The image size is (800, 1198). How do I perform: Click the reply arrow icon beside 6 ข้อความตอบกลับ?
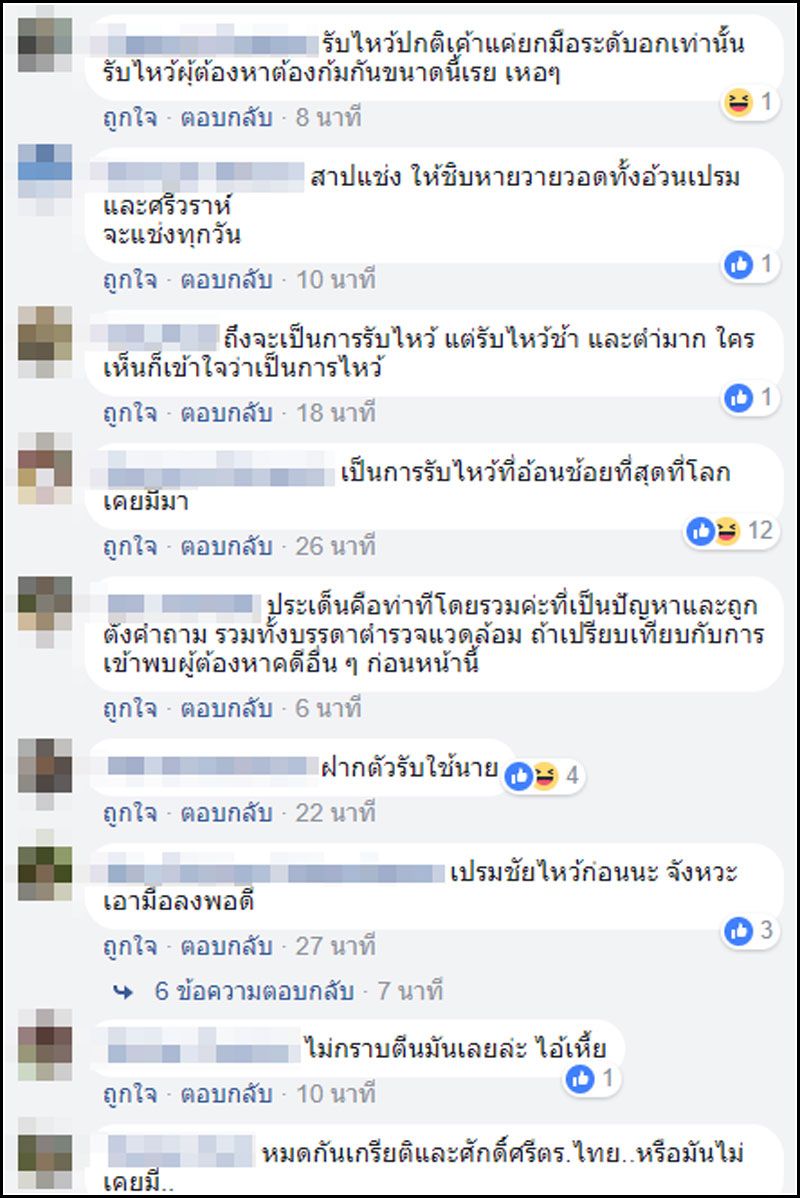(123, 992)
